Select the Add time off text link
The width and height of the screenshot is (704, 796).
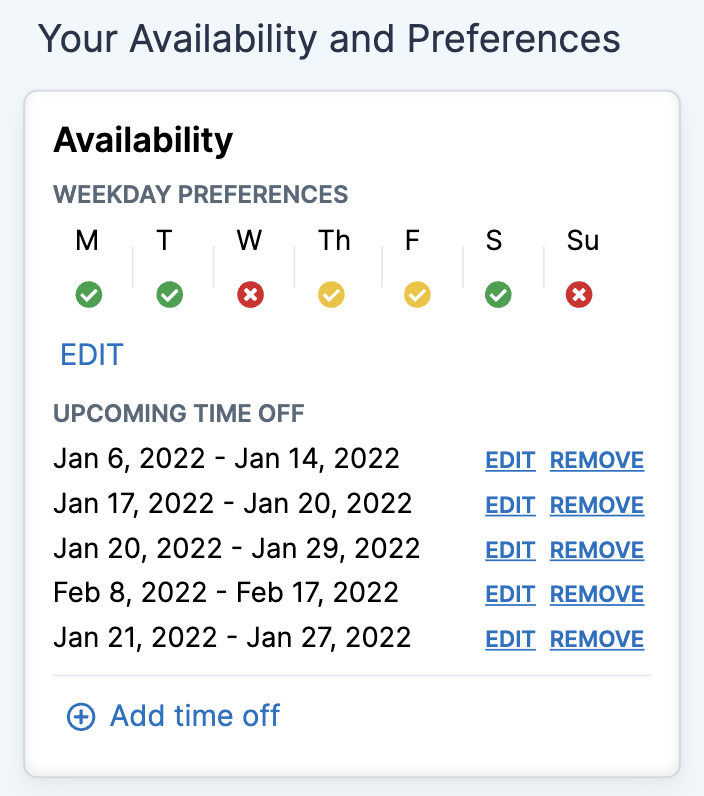[x=195, y=716]
